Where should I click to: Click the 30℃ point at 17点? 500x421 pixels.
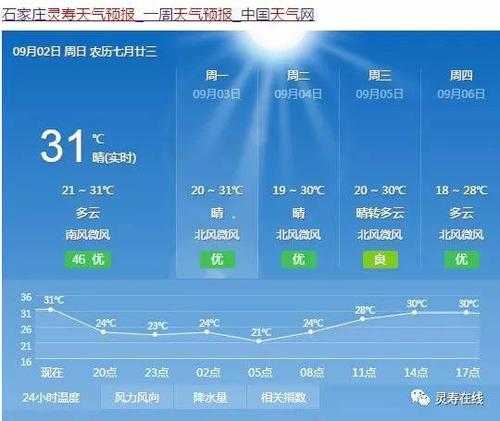point(466,313)
